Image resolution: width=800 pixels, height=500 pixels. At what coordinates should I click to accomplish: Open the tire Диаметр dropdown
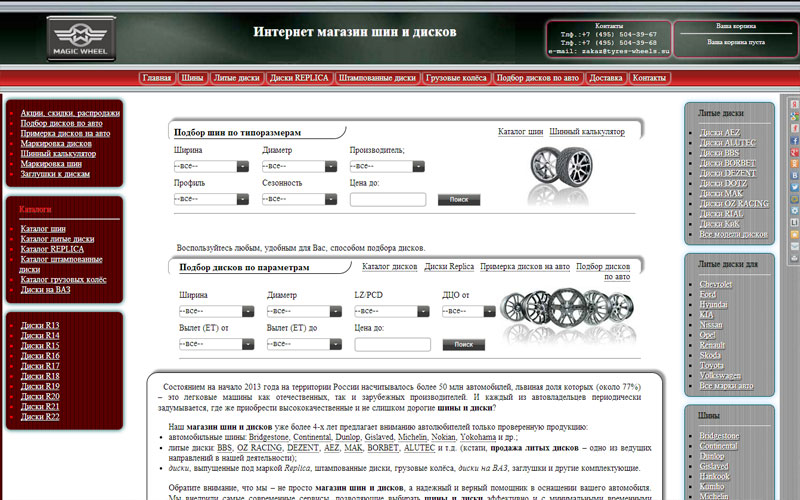[x=299, y=166]
